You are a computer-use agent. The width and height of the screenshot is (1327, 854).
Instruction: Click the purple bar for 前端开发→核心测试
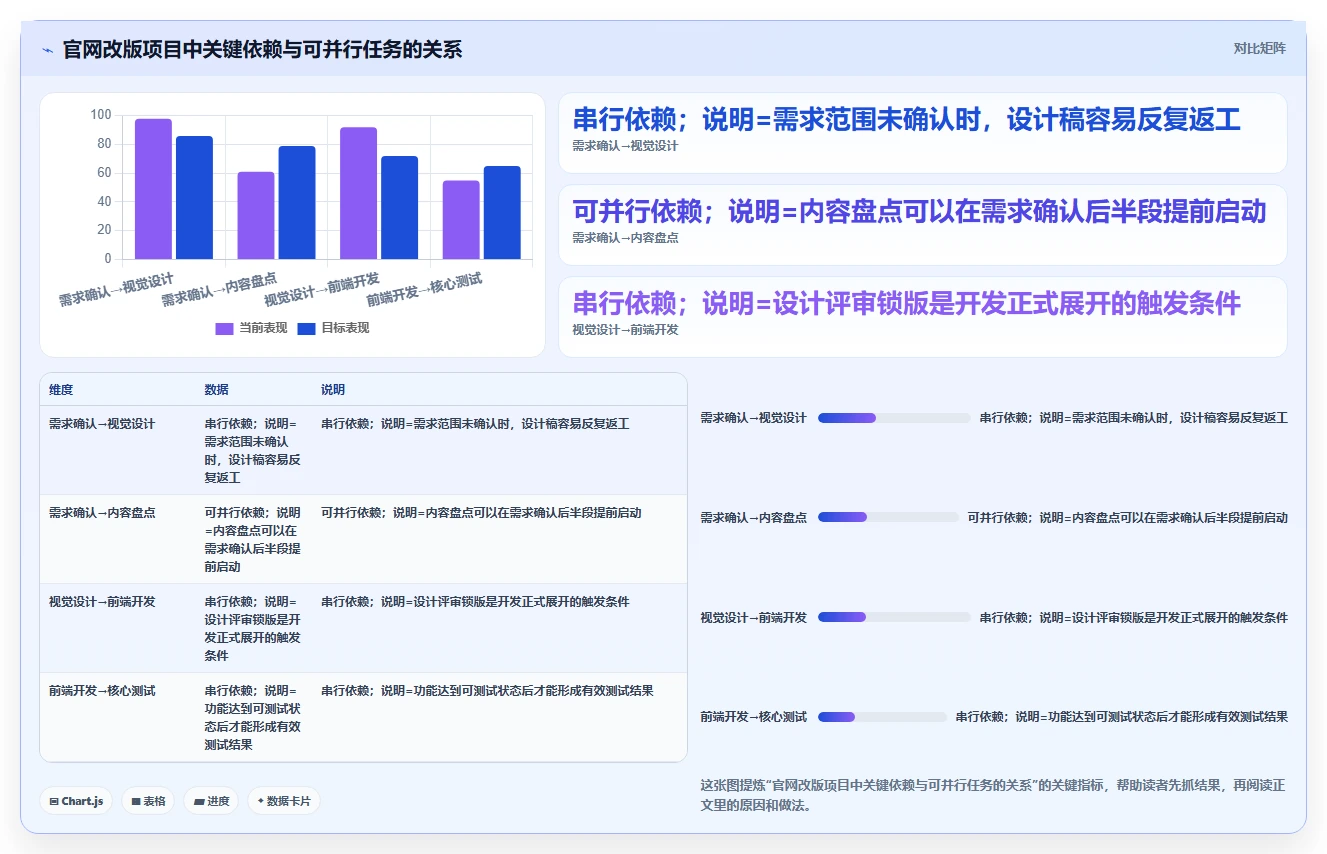(x=461, y=220)
